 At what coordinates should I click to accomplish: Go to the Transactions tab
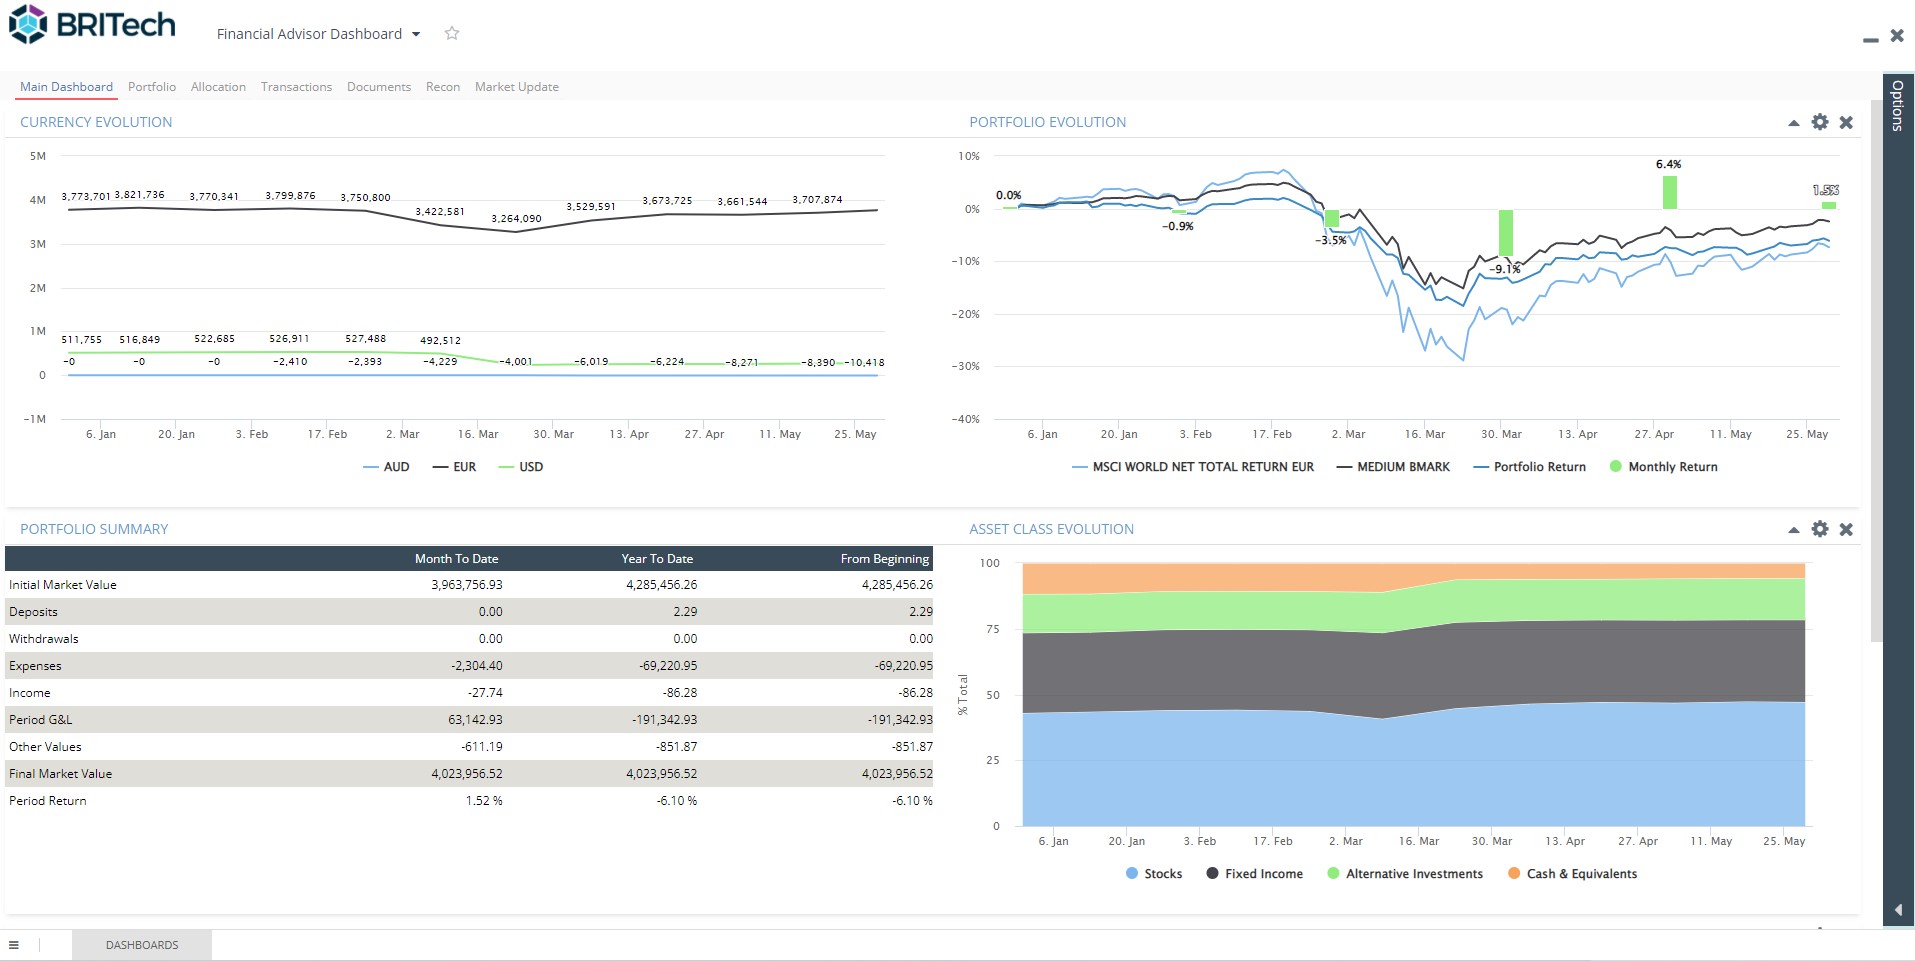pos(296,87)
